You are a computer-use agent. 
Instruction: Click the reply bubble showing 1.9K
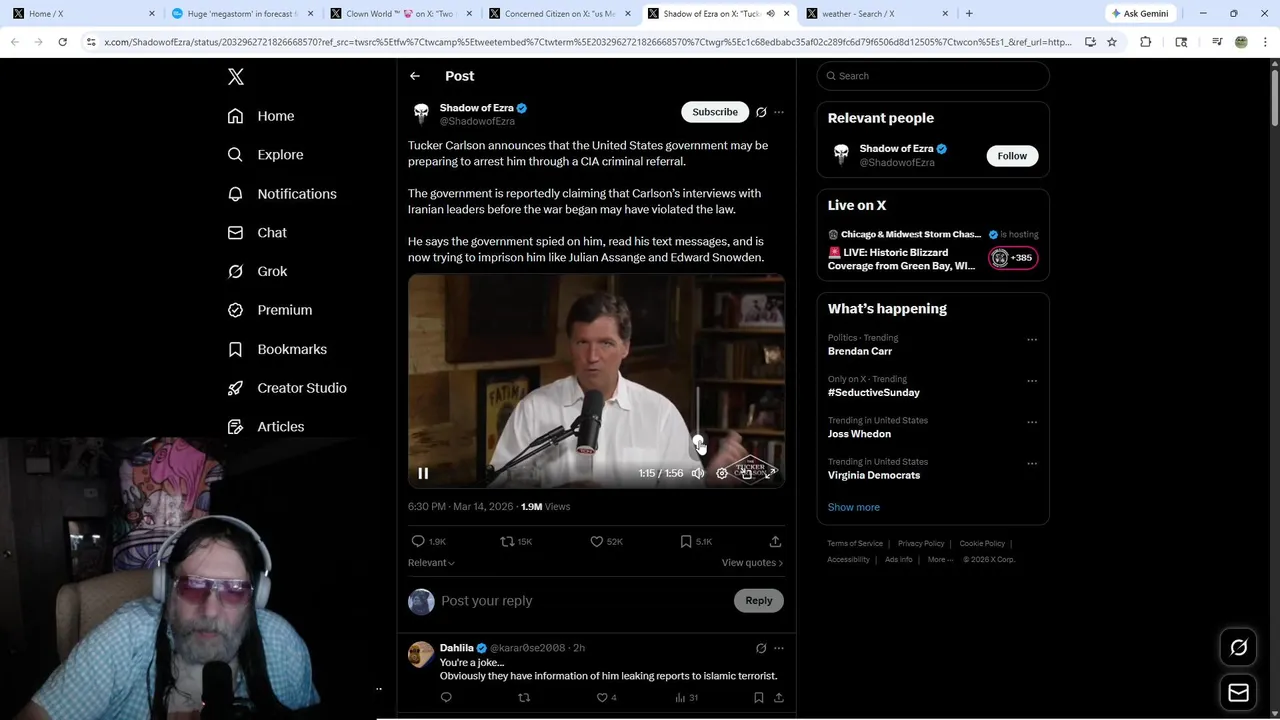tap(428, 541)
